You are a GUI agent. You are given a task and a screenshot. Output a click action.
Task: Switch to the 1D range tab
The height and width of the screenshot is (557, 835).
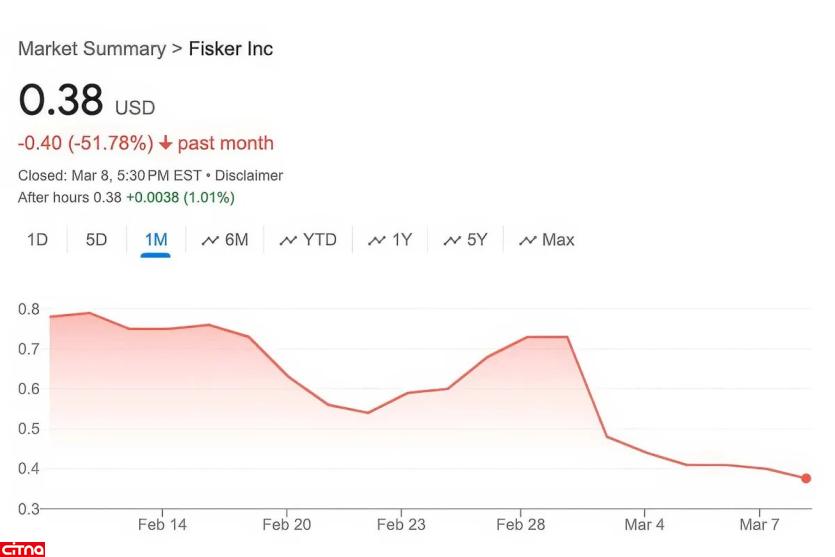click(37, 240)
